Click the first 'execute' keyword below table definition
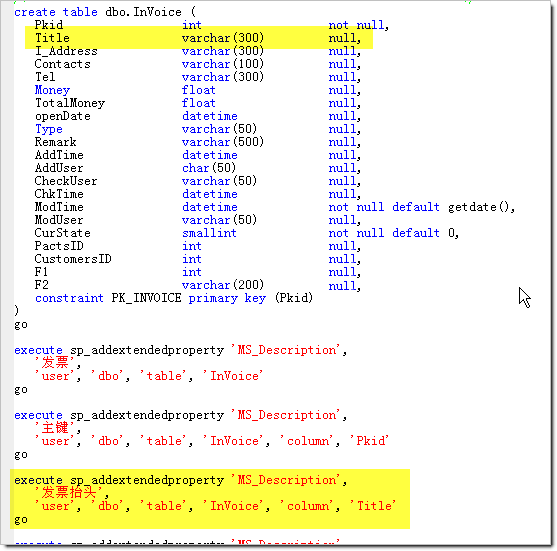557x551 pixels. pos(38,350)
